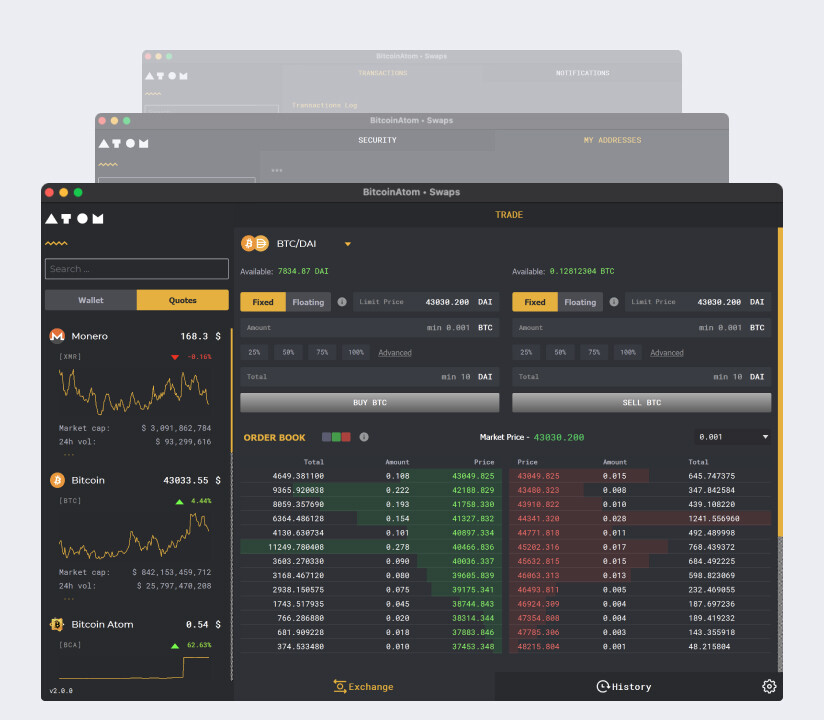Click the ellipsis under Bitcoin 24h vol
Screen dimensions: 824x720
tap(69, 599)
